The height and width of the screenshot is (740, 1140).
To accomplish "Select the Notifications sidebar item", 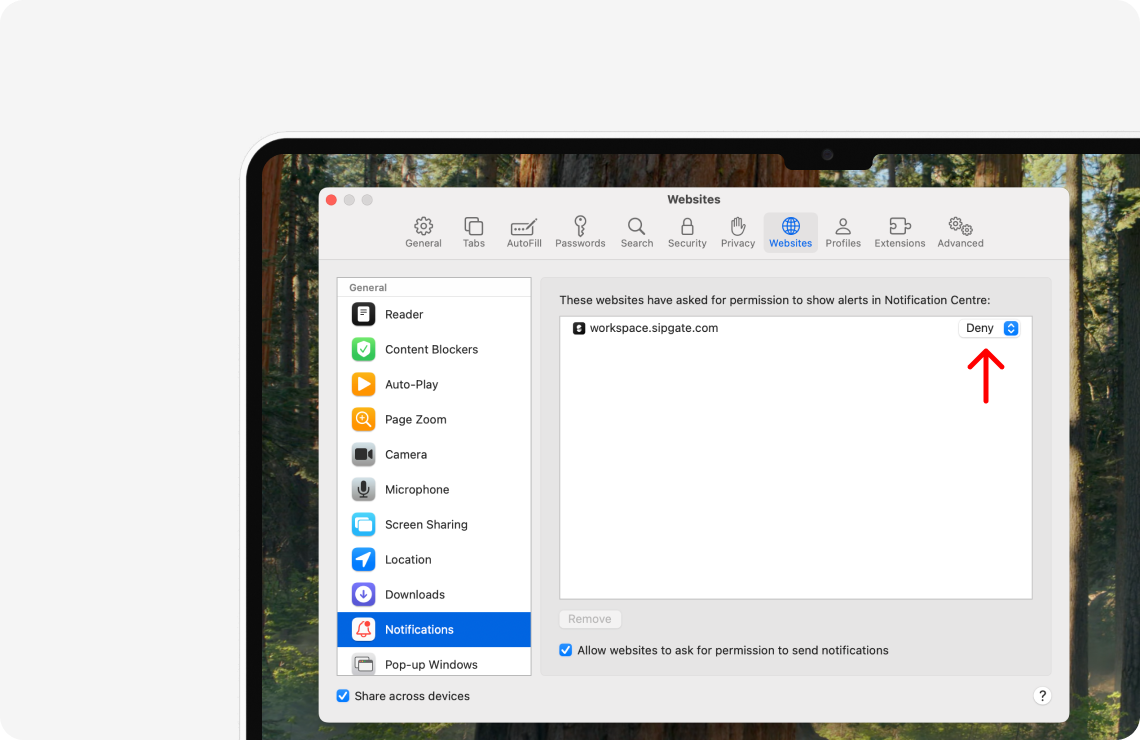I will point(434,630).
